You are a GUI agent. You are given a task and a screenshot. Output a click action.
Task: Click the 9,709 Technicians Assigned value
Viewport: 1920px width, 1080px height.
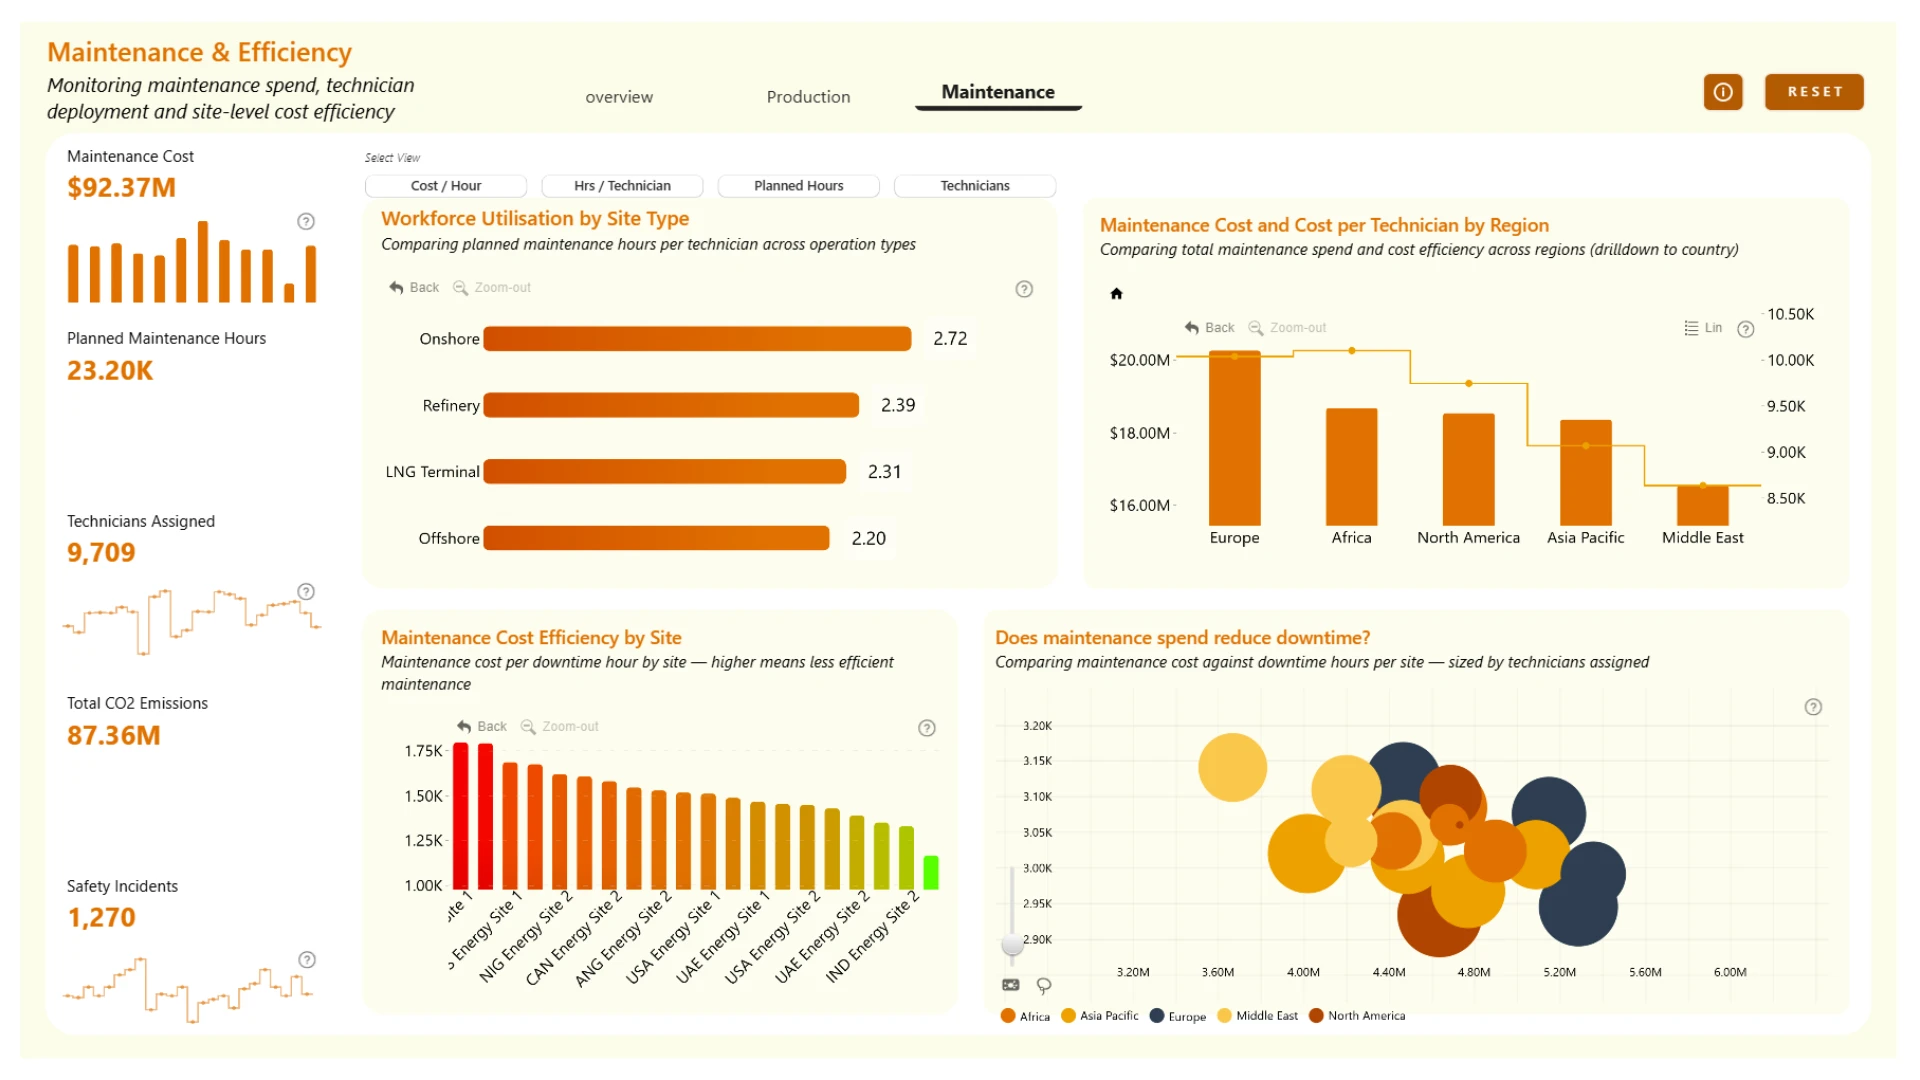click(101, 553)
